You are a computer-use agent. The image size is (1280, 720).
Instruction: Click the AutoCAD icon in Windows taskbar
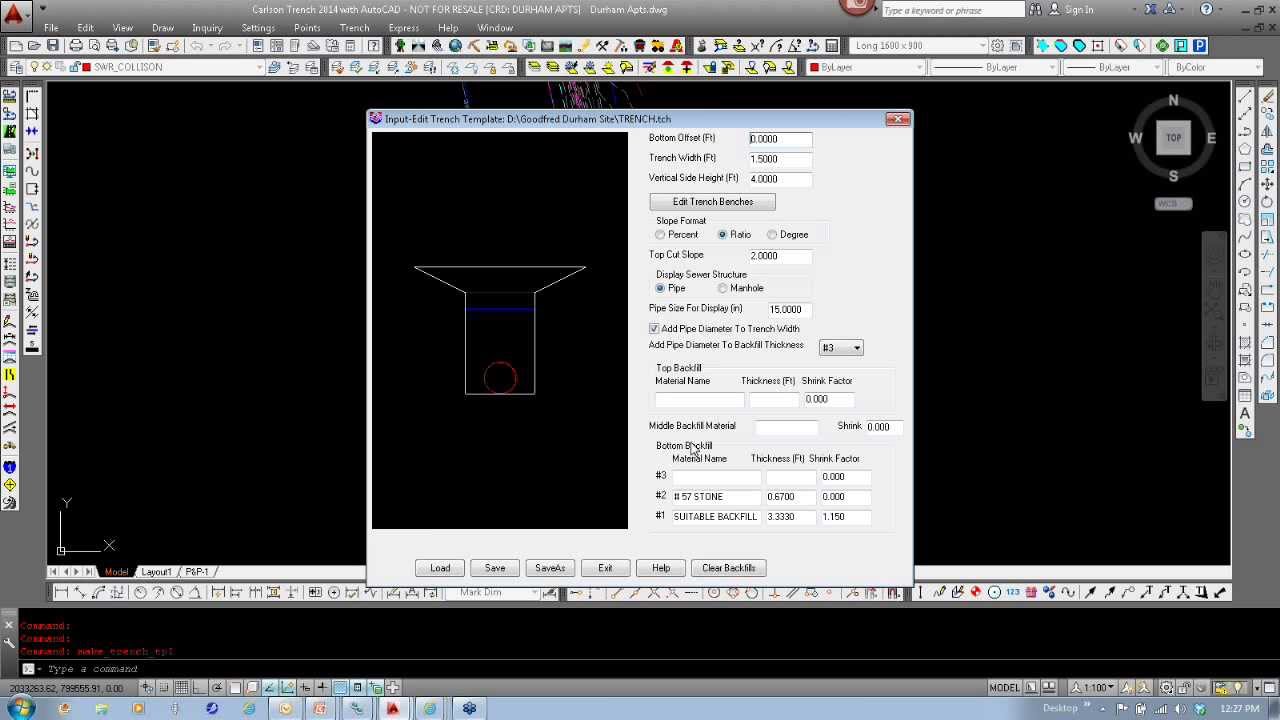[x=393, y=709]
